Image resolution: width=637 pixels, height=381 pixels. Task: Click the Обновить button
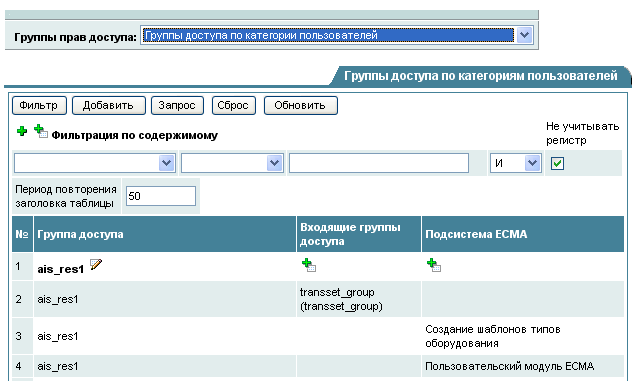(301, 106)
